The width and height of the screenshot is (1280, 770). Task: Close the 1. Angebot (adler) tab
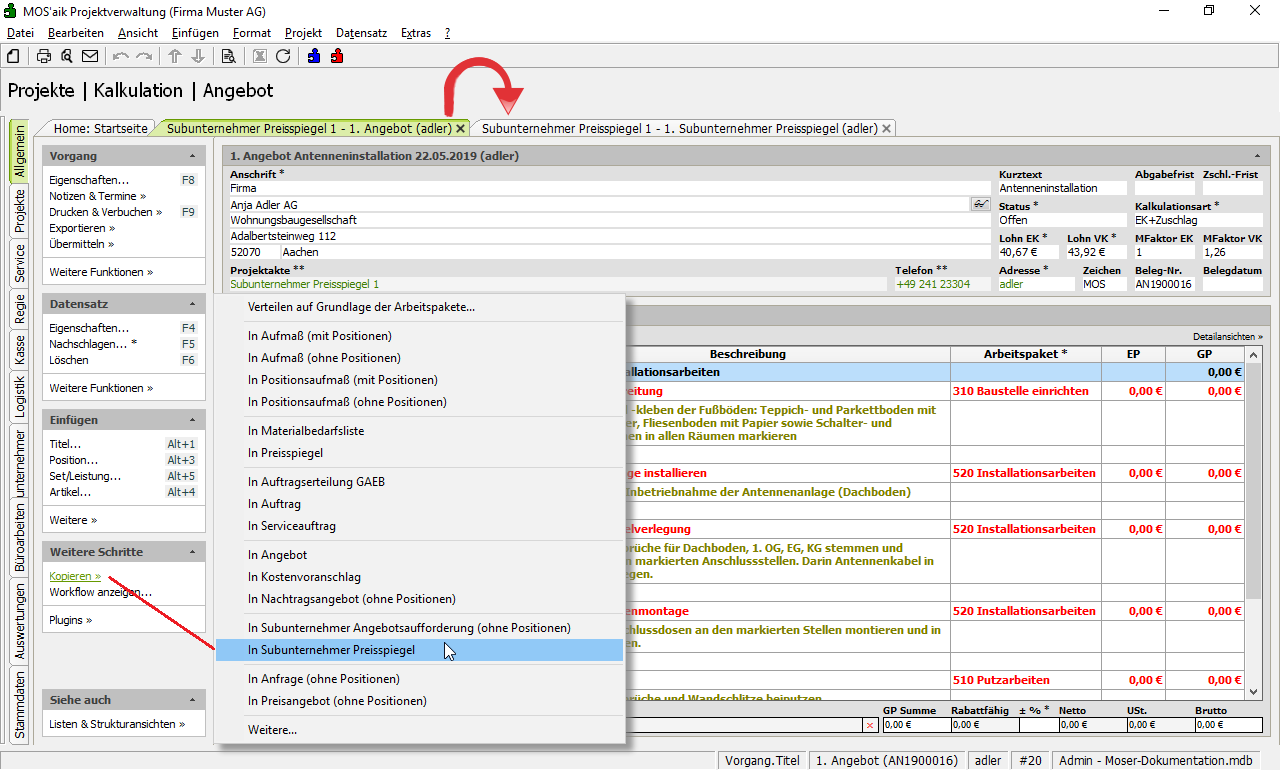pyautogui.click(x=460, y=129)
